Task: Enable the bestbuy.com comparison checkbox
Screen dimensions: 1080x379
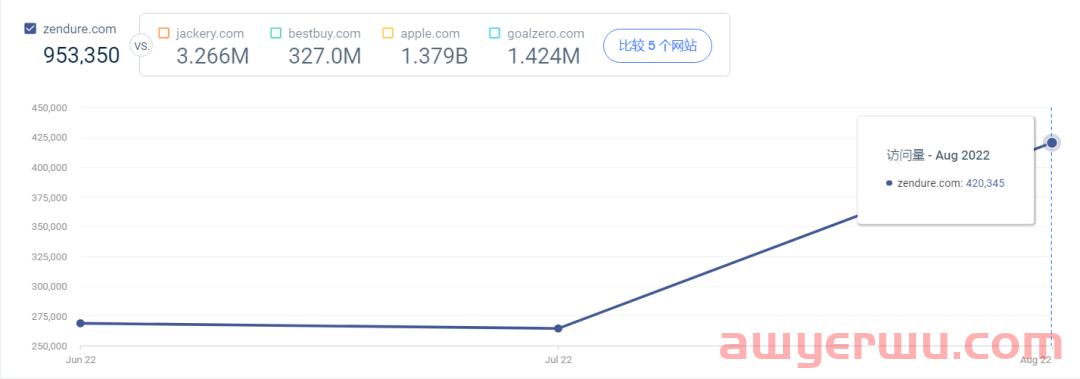Action: [276, 33]
